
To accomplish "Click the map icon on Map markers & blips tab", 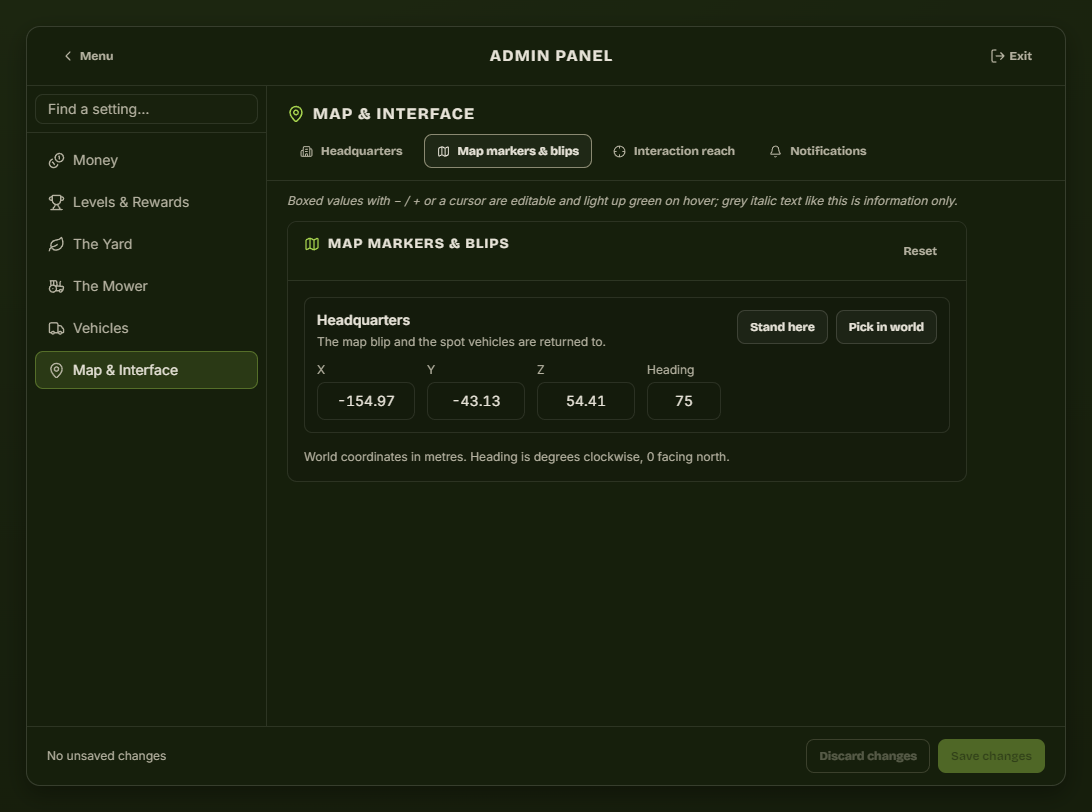I will [x=444, y=151].
